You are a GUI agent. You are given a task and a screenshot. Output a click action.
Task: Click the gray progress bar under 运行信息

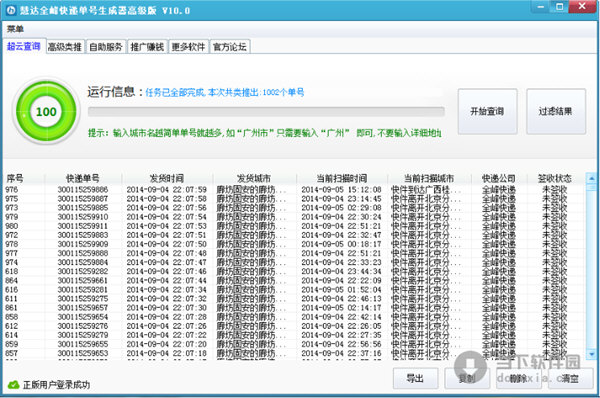click(266, 112)
